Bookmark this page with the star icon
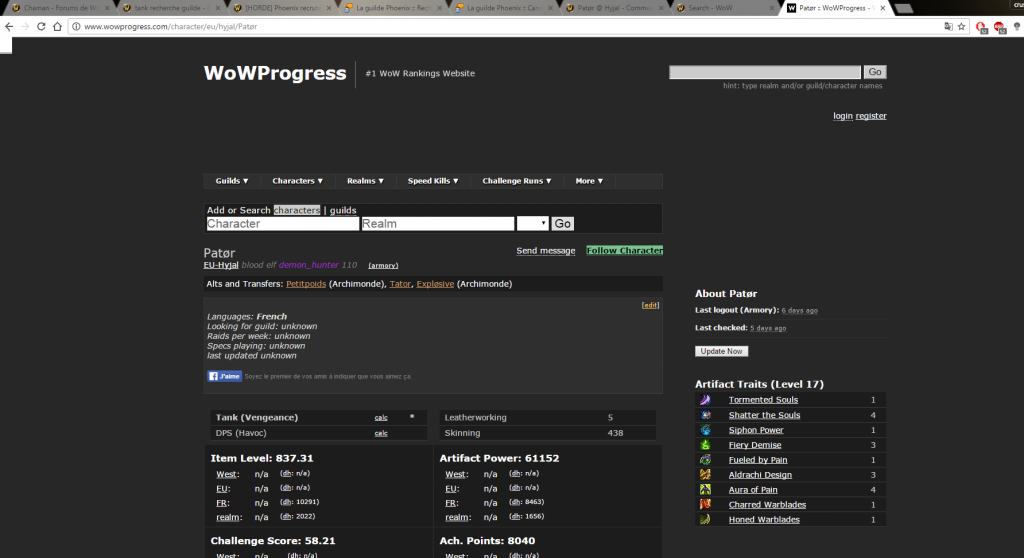The width and height of the screenshot is (1024, 558). [x=961, y=27]
